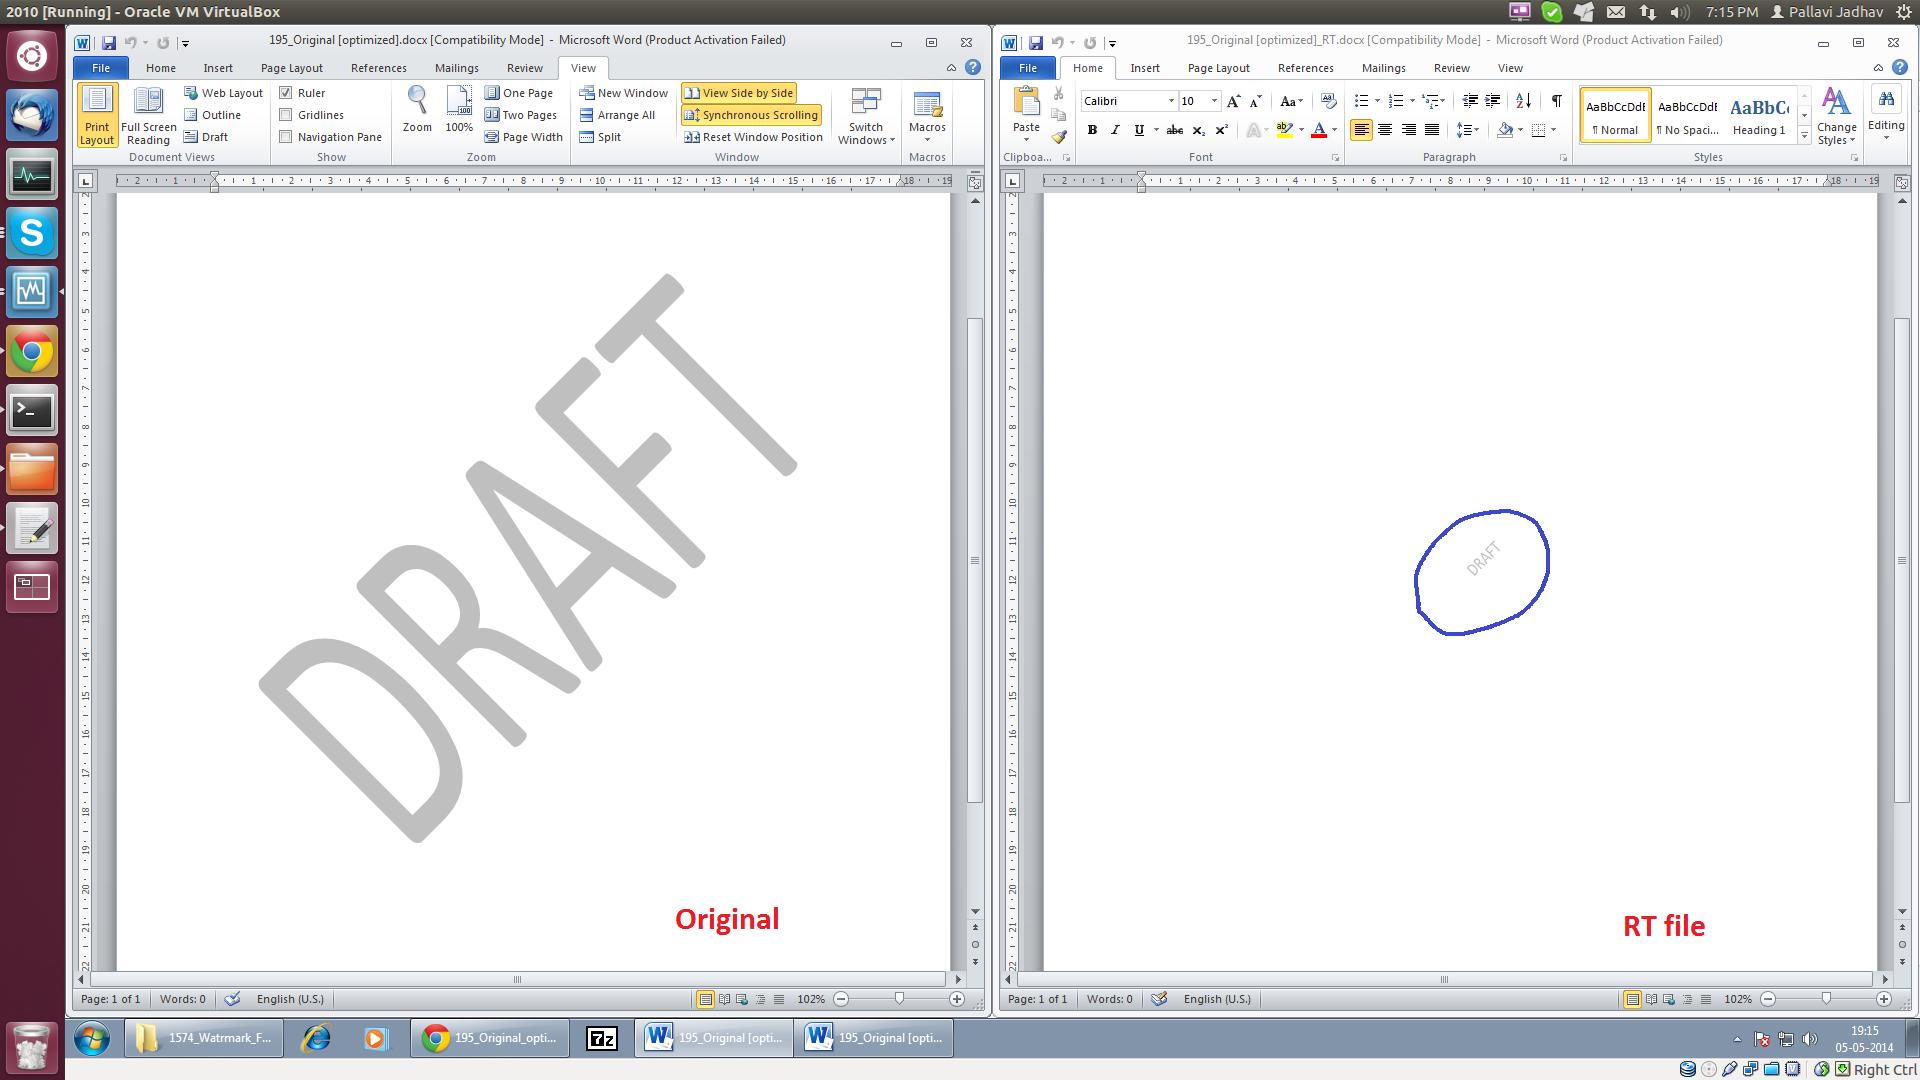Click the Zoom magnifier icon in the View ribbon

[417, 101]
